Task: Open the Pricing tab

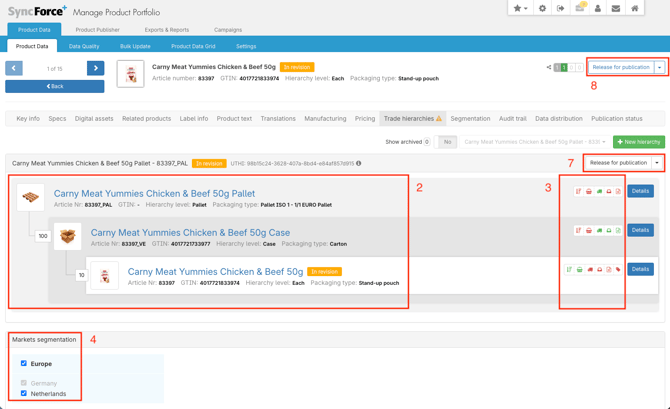Action: pyautogui.click(x=365, y=119)
